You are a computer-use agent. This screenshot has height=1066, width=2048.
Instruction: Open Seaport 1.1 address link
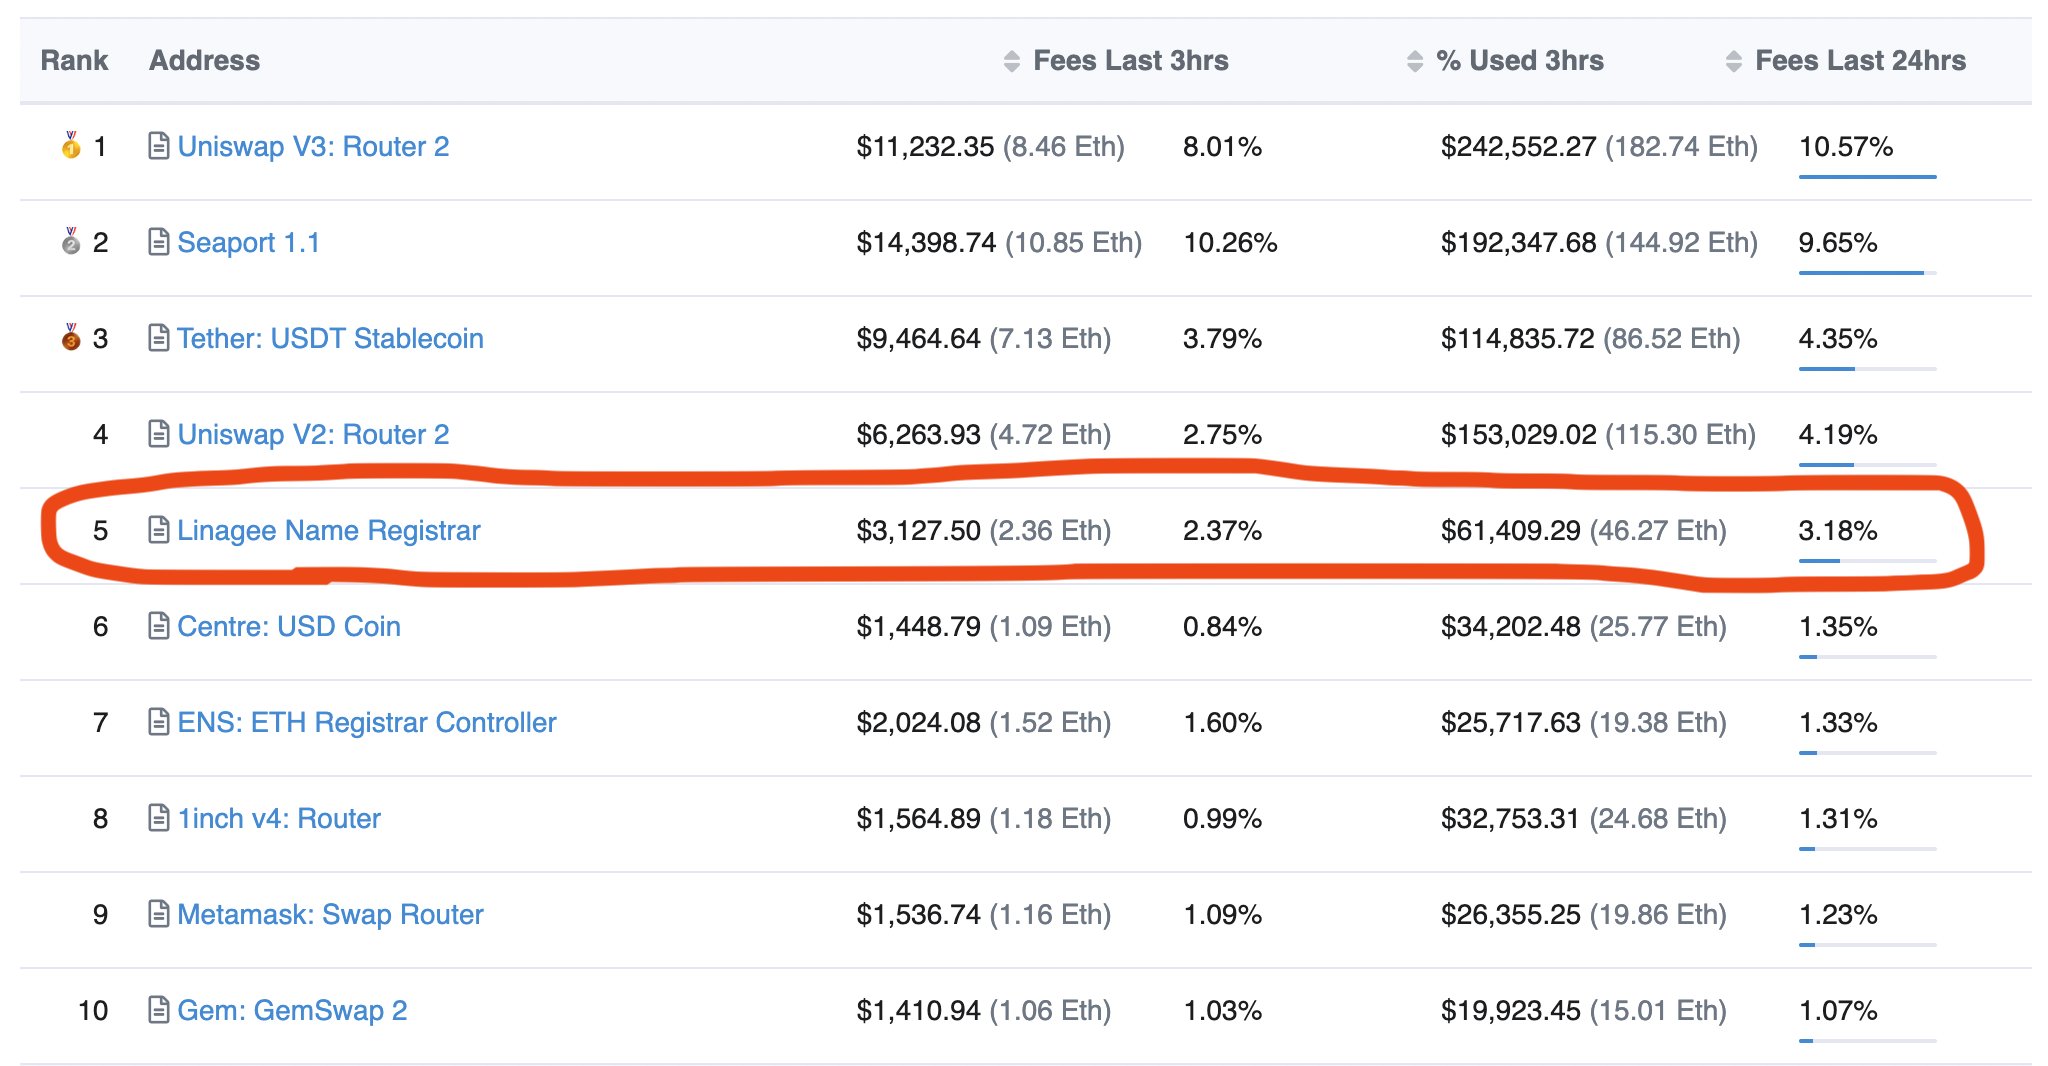coord(248,242)
